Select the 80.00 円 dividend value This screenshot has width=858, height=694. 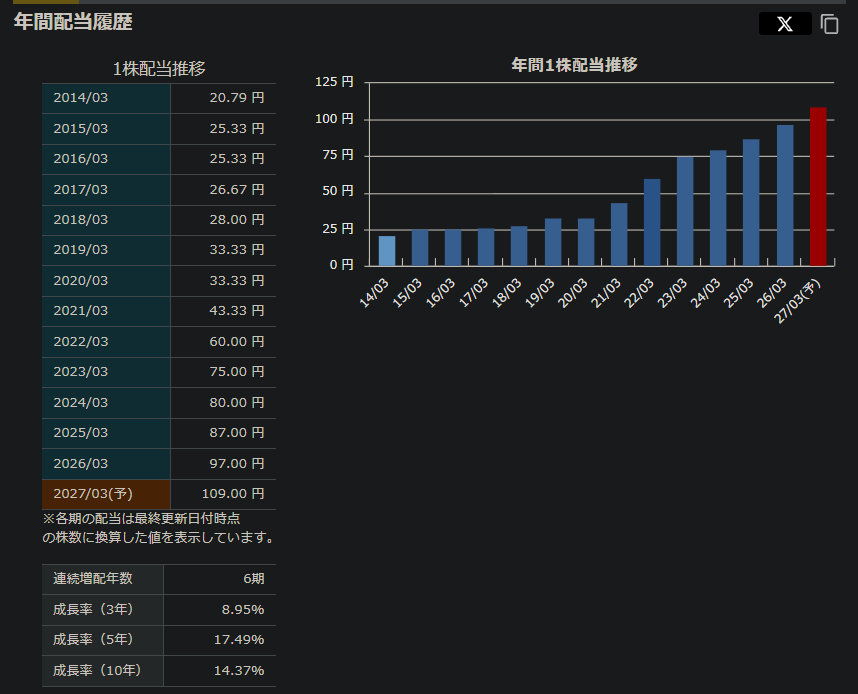237,403
